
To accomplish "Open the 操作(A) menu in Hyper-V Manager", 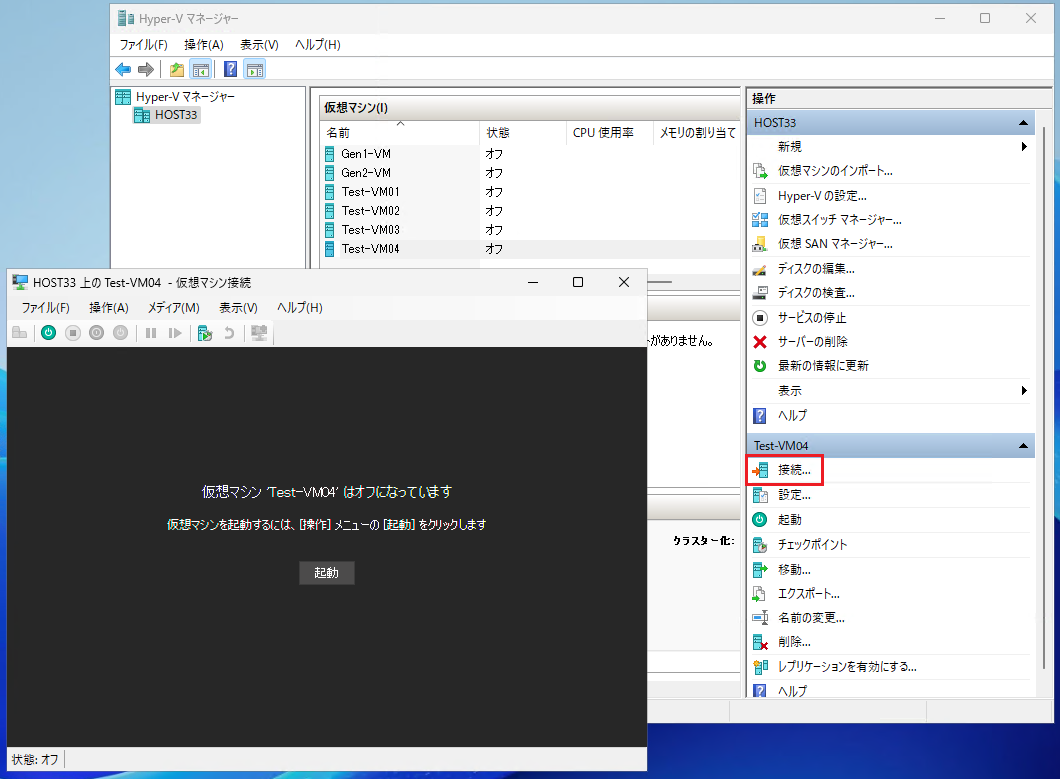I will point(204,44).
